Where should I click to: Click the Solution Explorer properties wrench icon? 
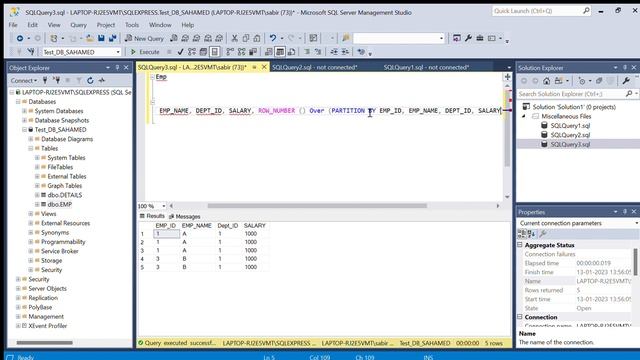click(626, 81)
